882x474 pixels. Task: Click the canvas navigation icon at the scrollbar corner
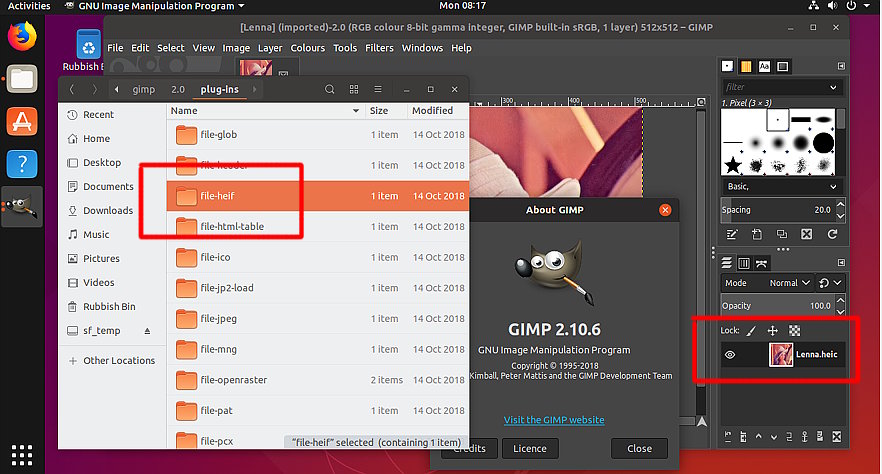[x=702, y=422]
